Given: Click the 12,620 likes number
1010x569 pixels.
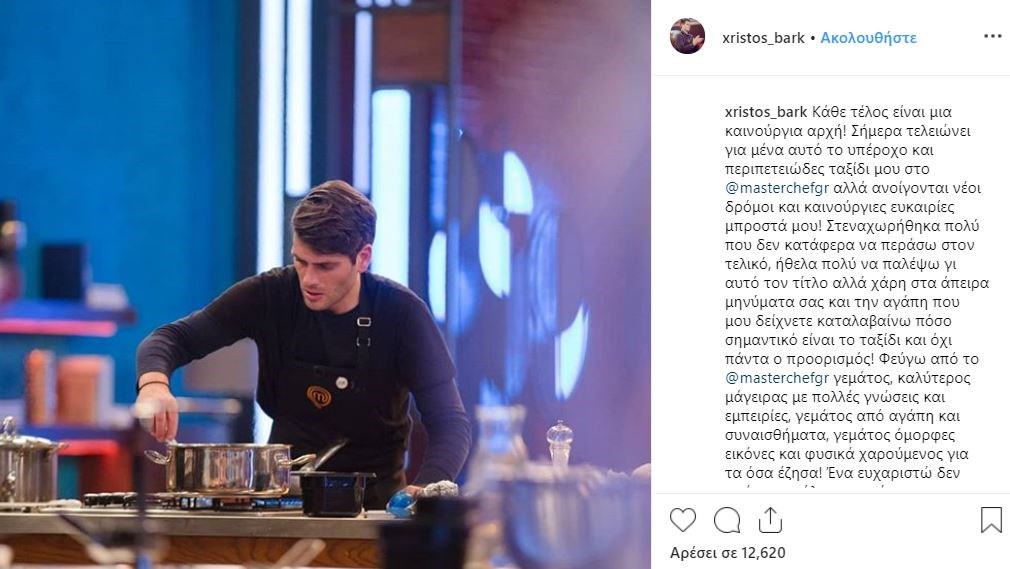Looking at the screenshot, I should coord(763,553).
